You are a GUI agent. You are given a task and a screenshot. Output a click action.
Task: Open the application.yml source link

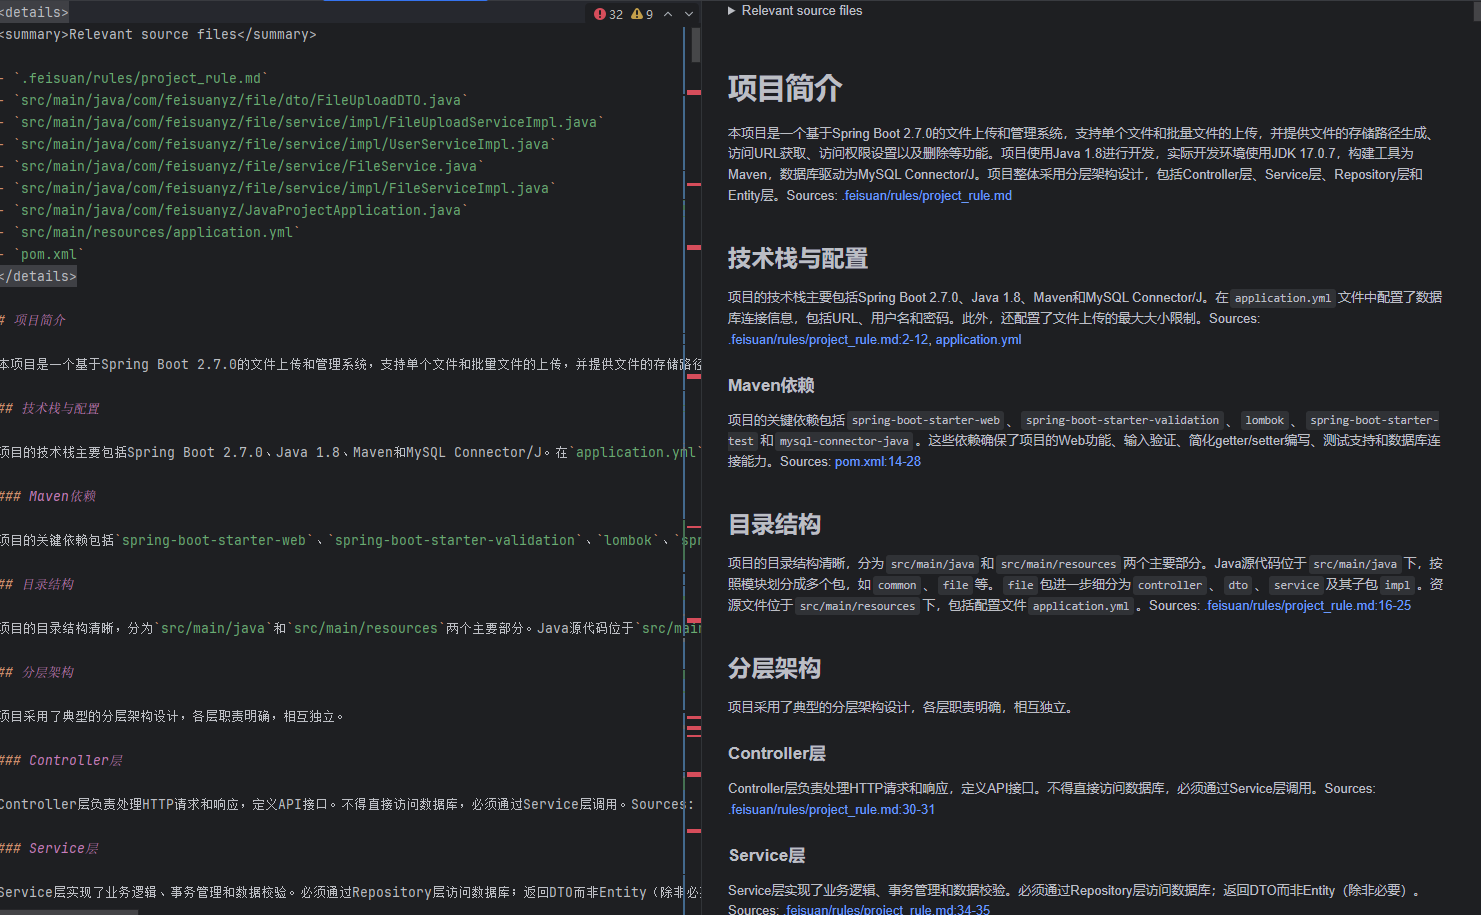978,340
